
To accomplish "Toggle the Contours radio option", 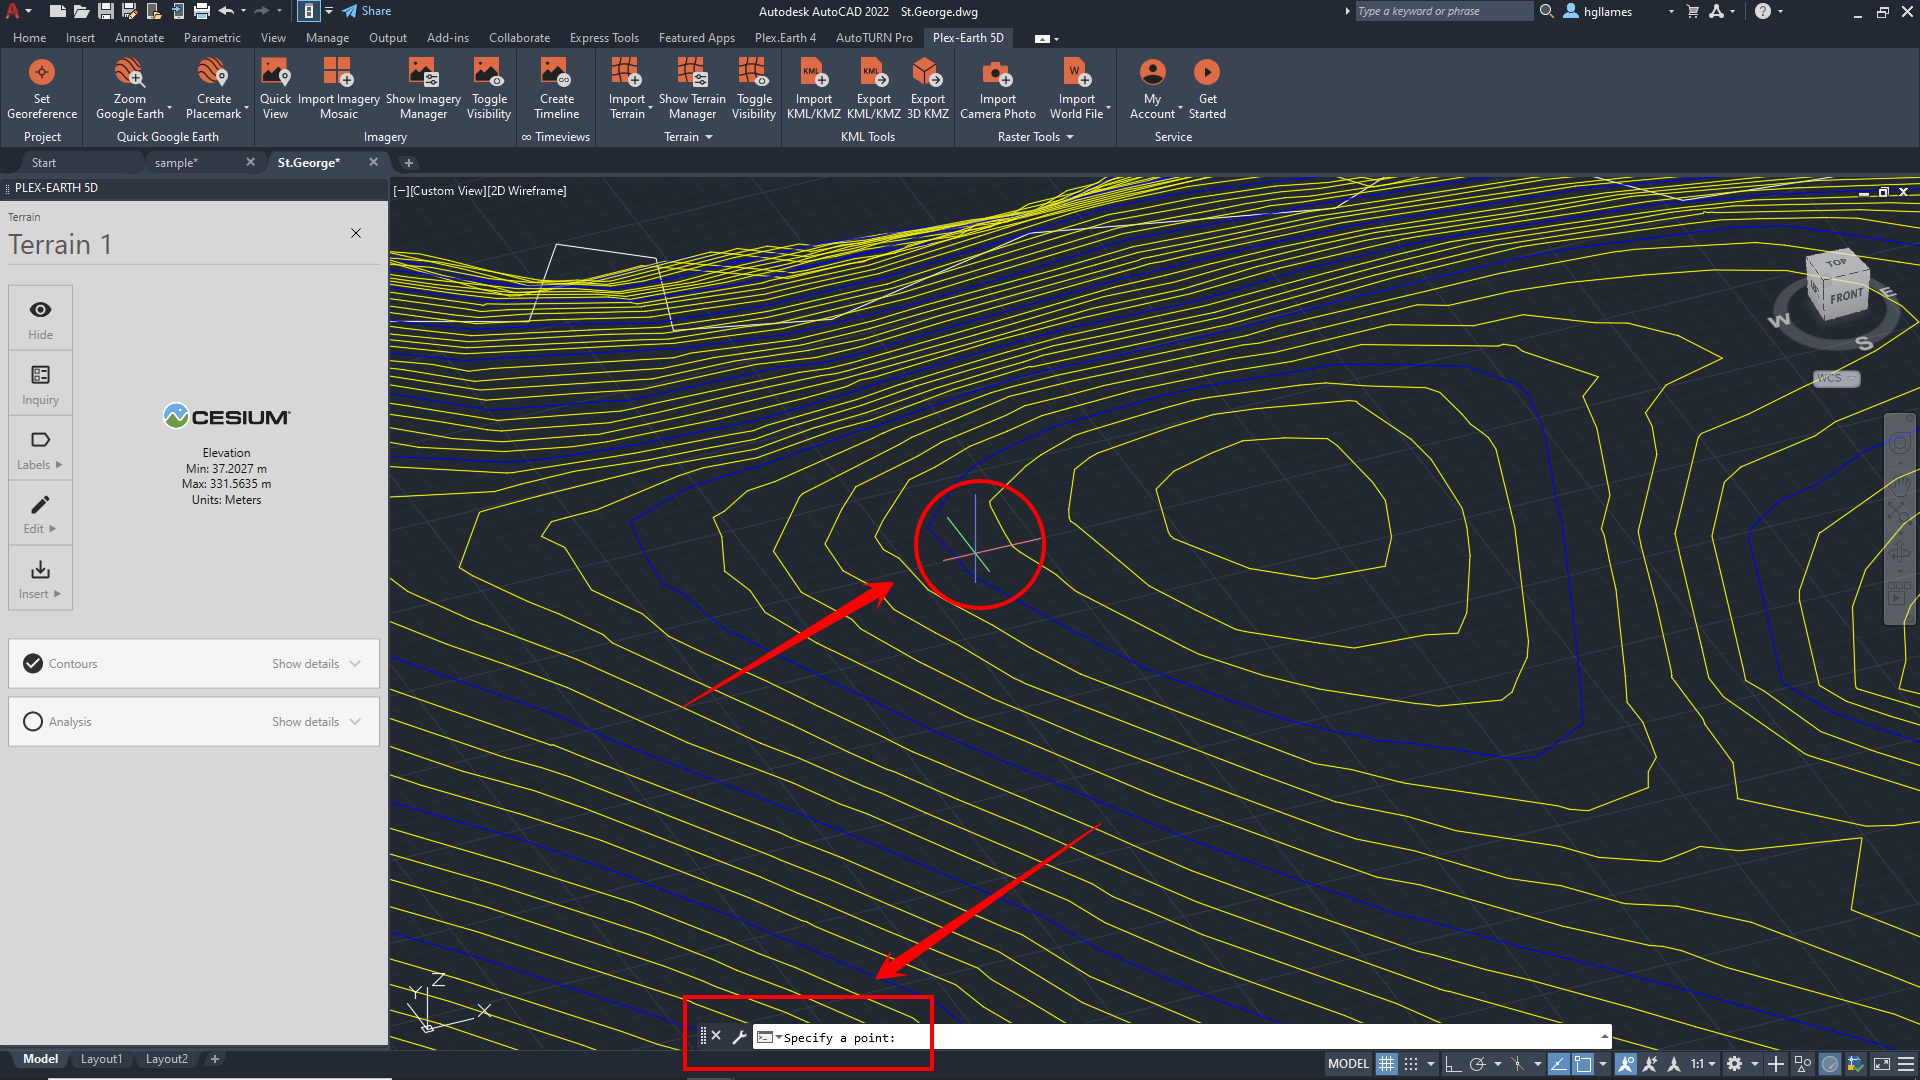I will (33, 663).
